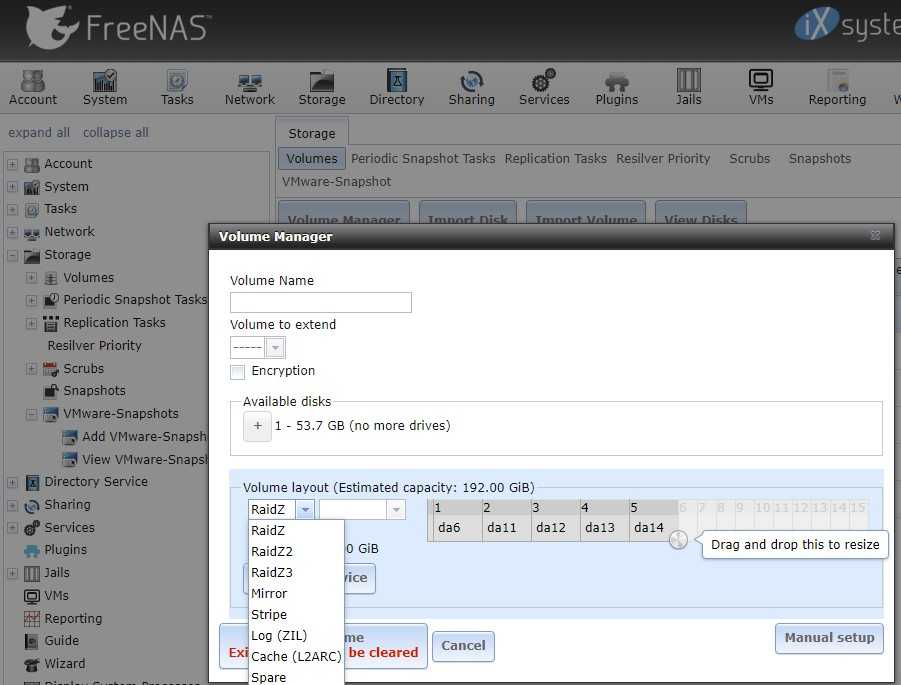Expand the Directory Service tree node
901x685 pixels.
[x=12, y=483]
